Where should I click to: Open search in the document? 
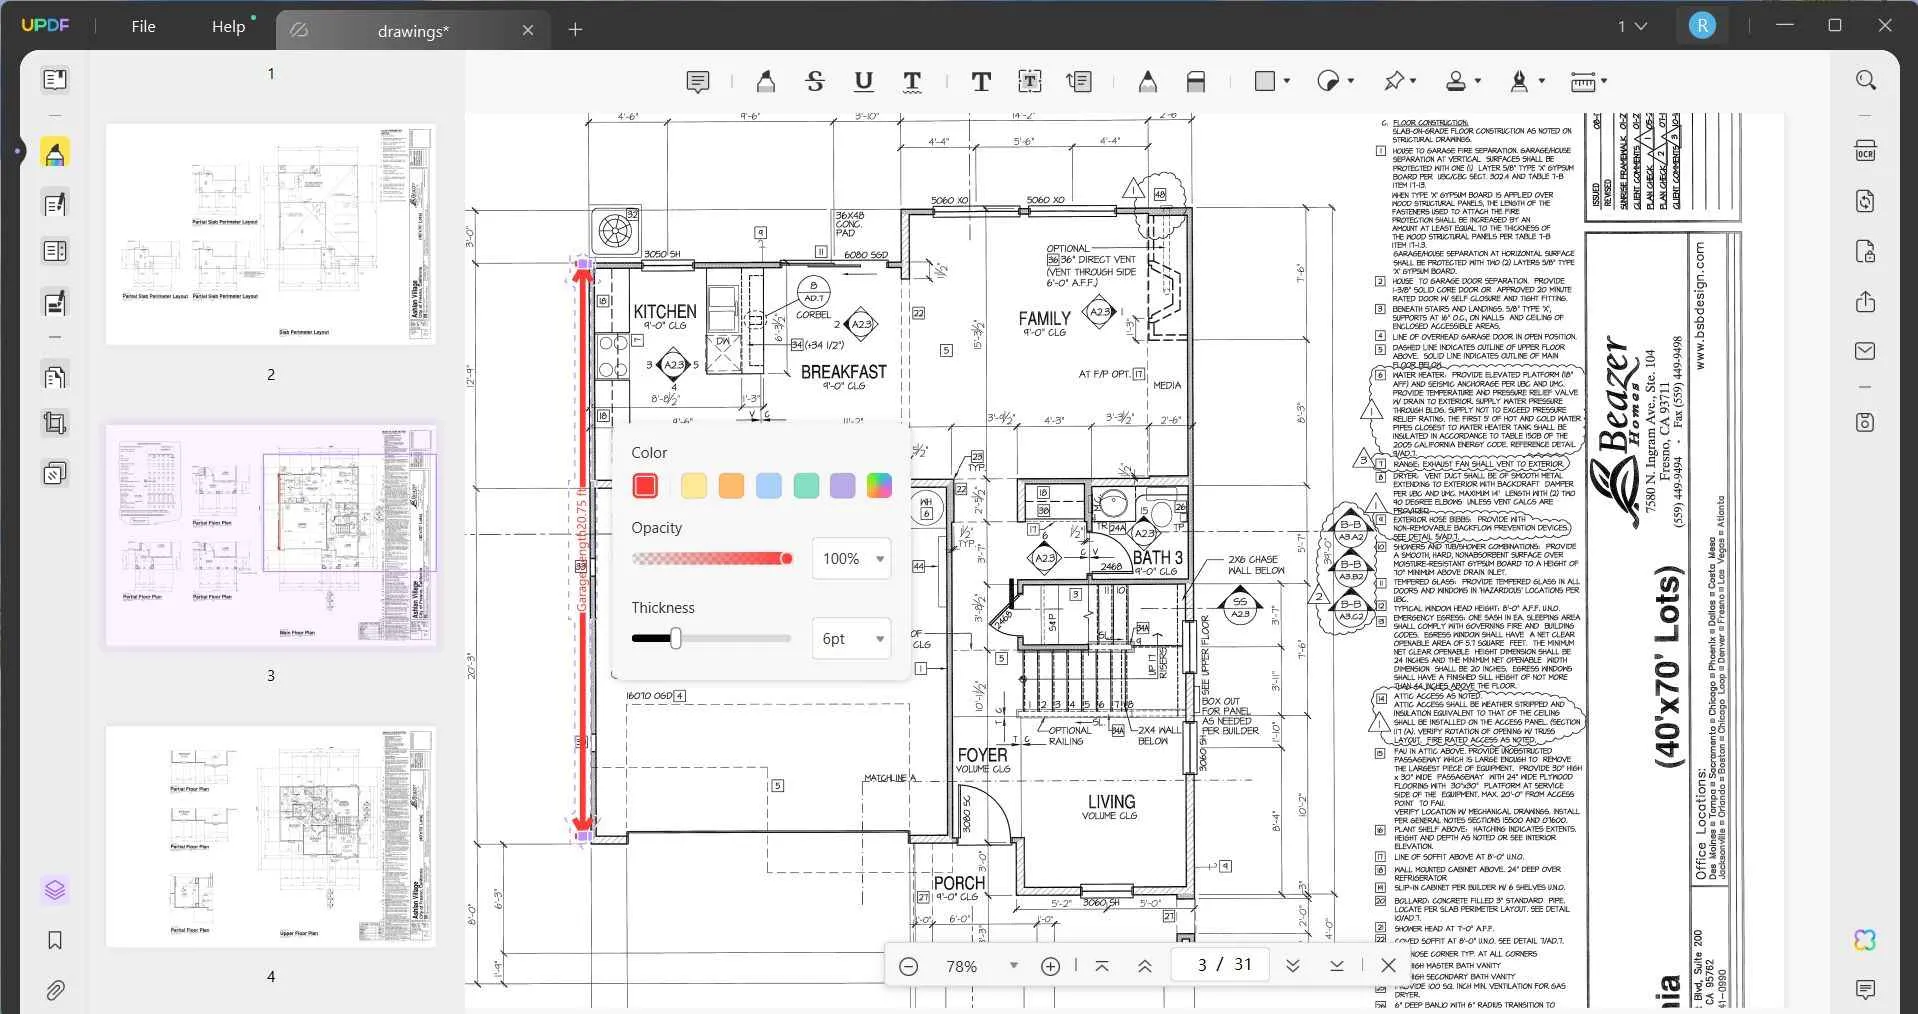(x=1866, y=80)
